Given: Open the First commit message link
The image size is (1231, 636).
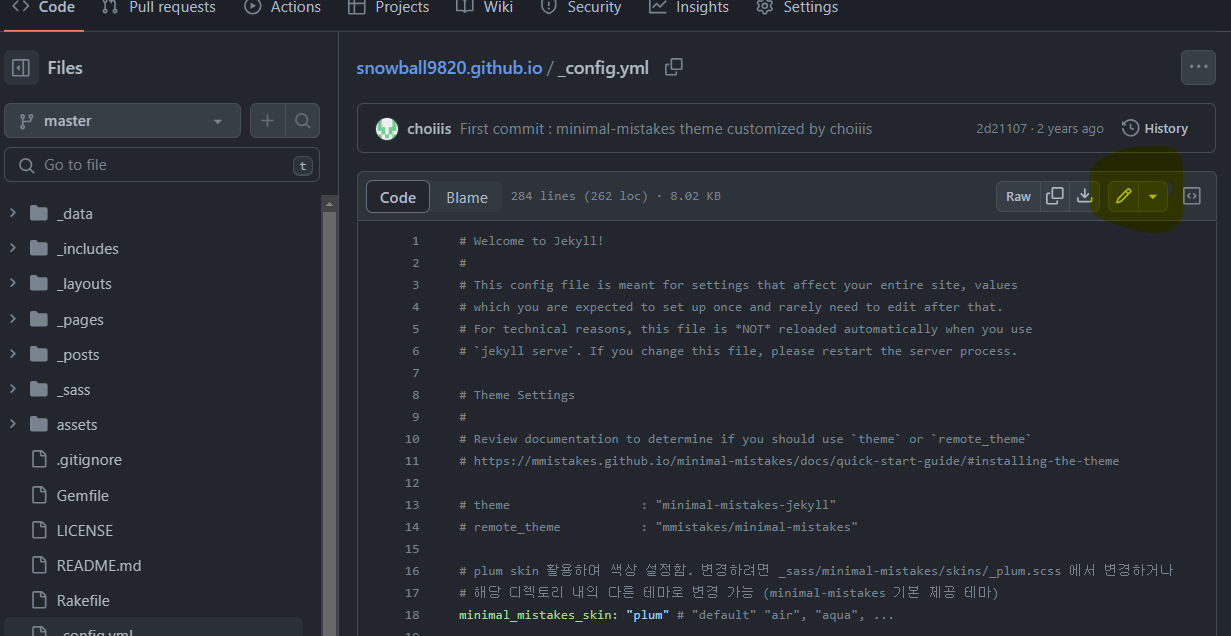Looking at the screenshot, I should (x=666, y=129).
